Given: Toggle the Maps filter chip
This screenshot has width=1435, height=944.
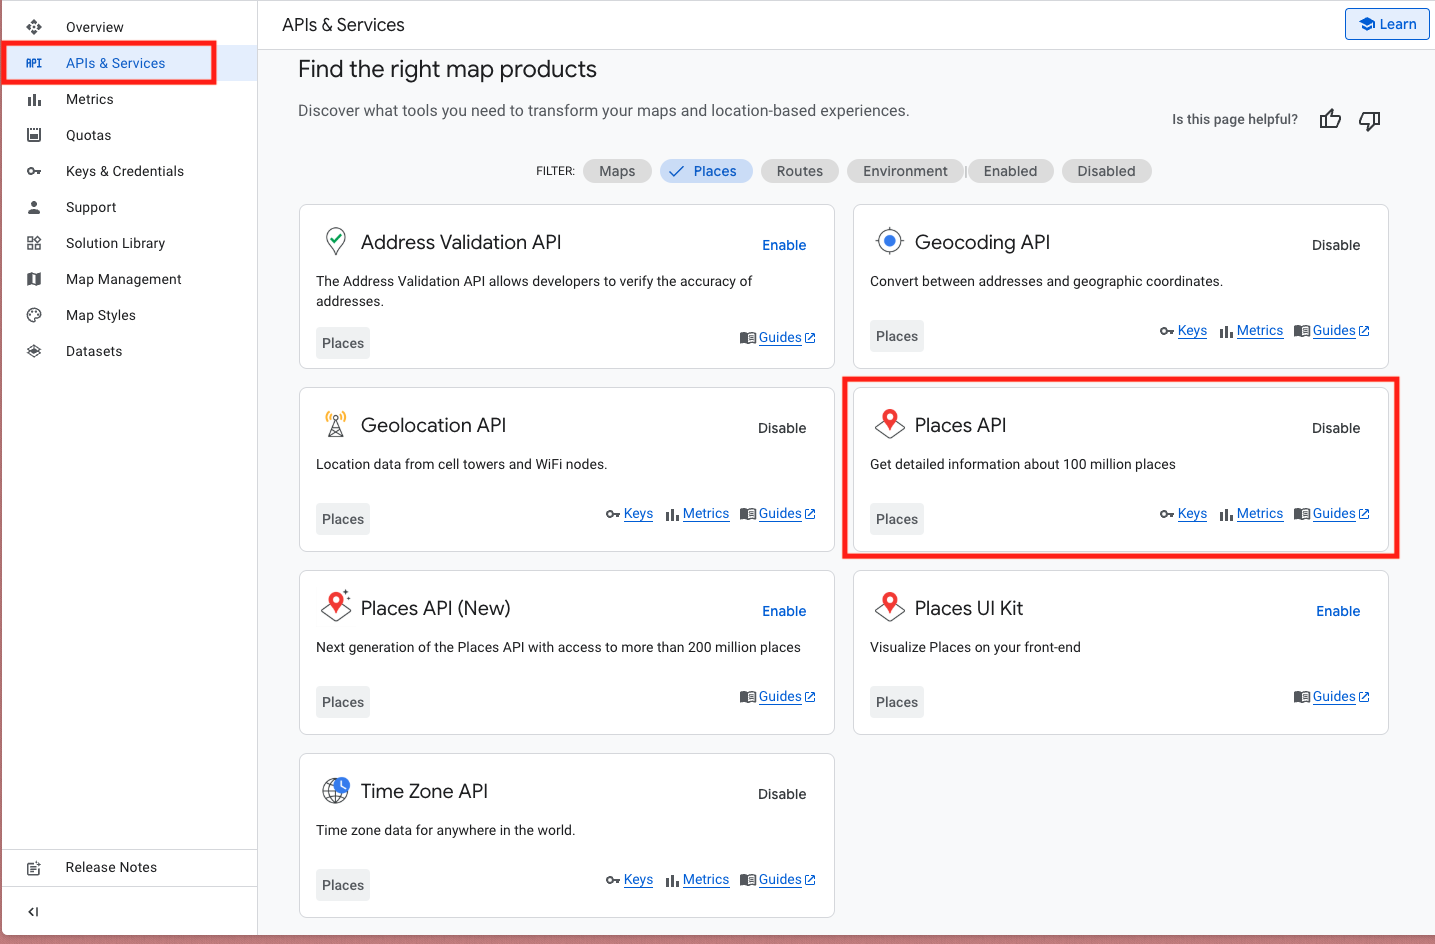Looking at the screenshot, I should tap(617, 171).
